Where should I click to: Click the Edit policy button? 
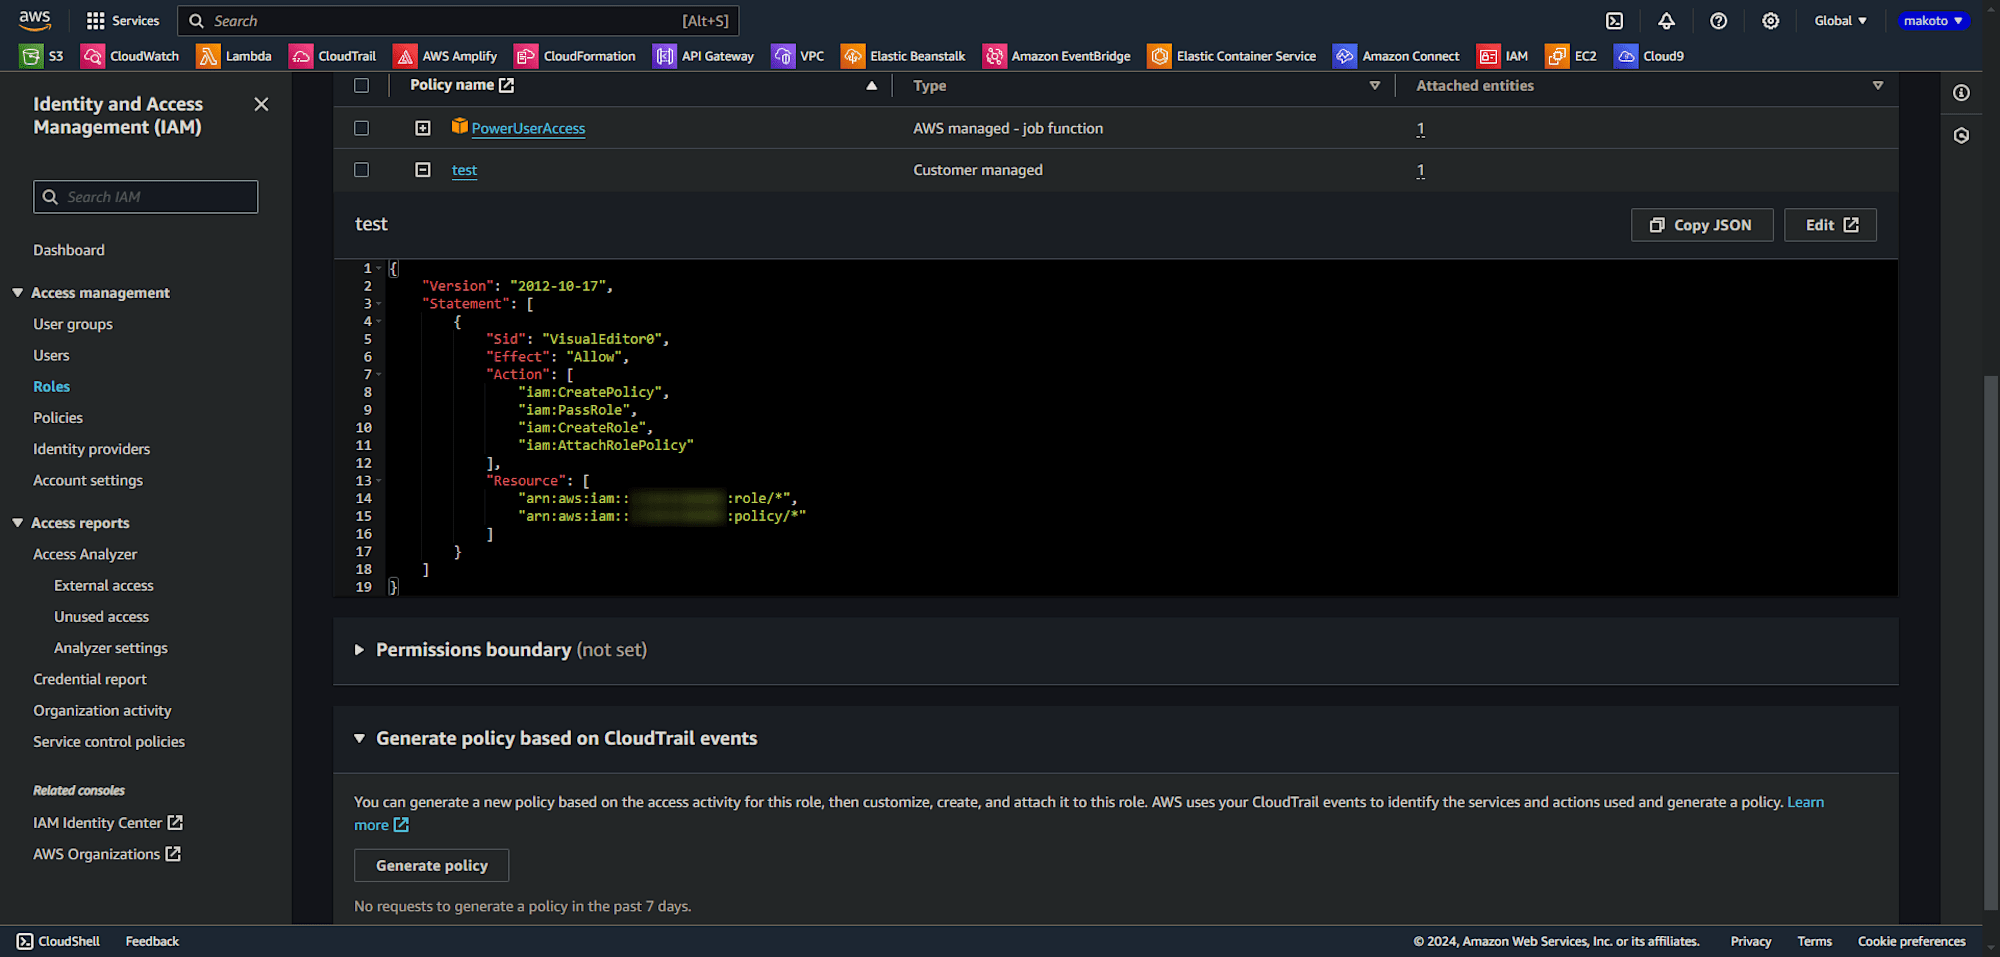(1830, 225)
